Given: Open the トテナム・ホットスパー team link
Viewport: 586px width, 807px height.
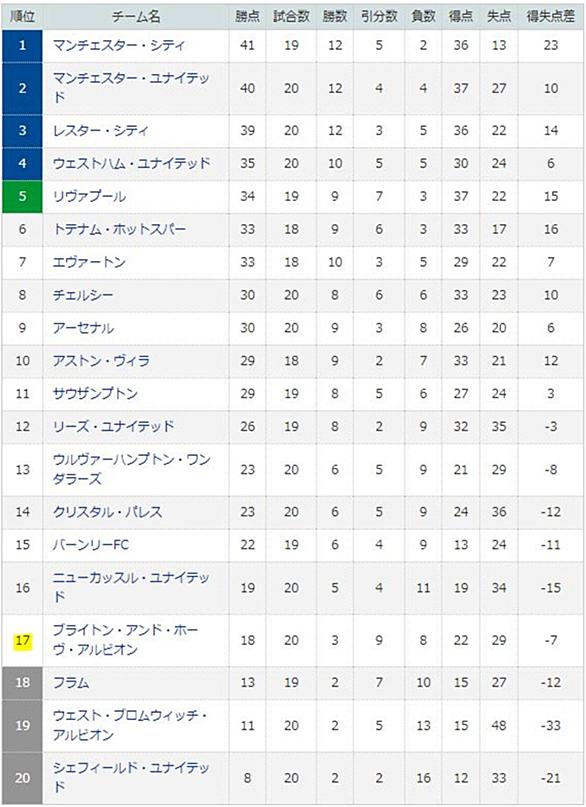Looking at the screenshot, I should click(x=119, y=229).
